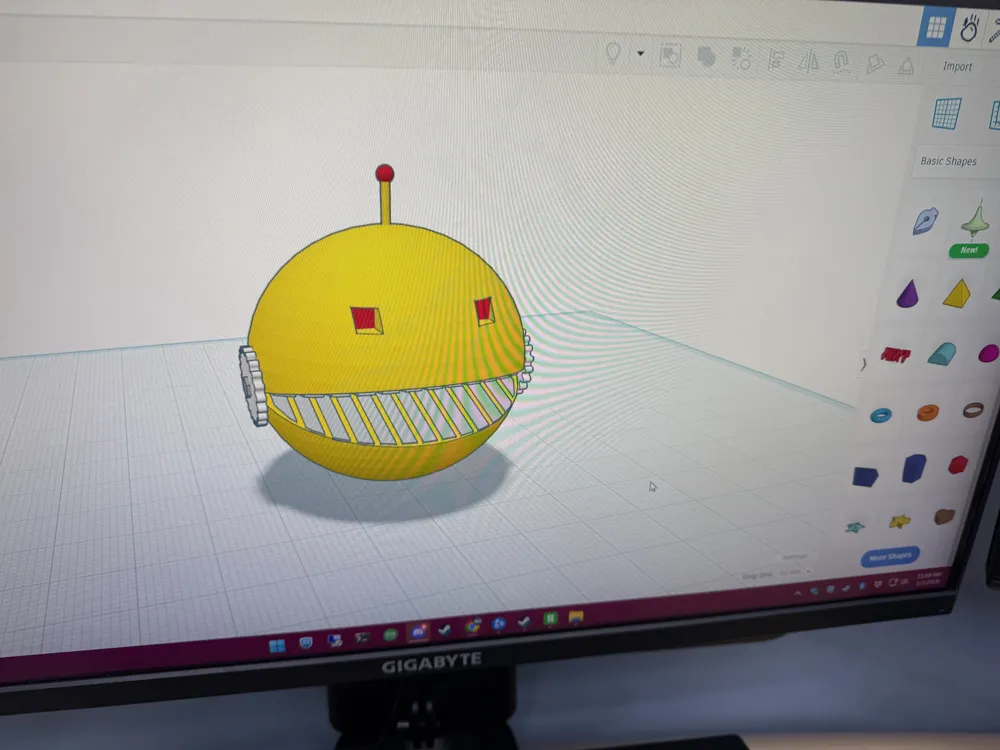Pick the tall blue prism shape

pos(914,467)
